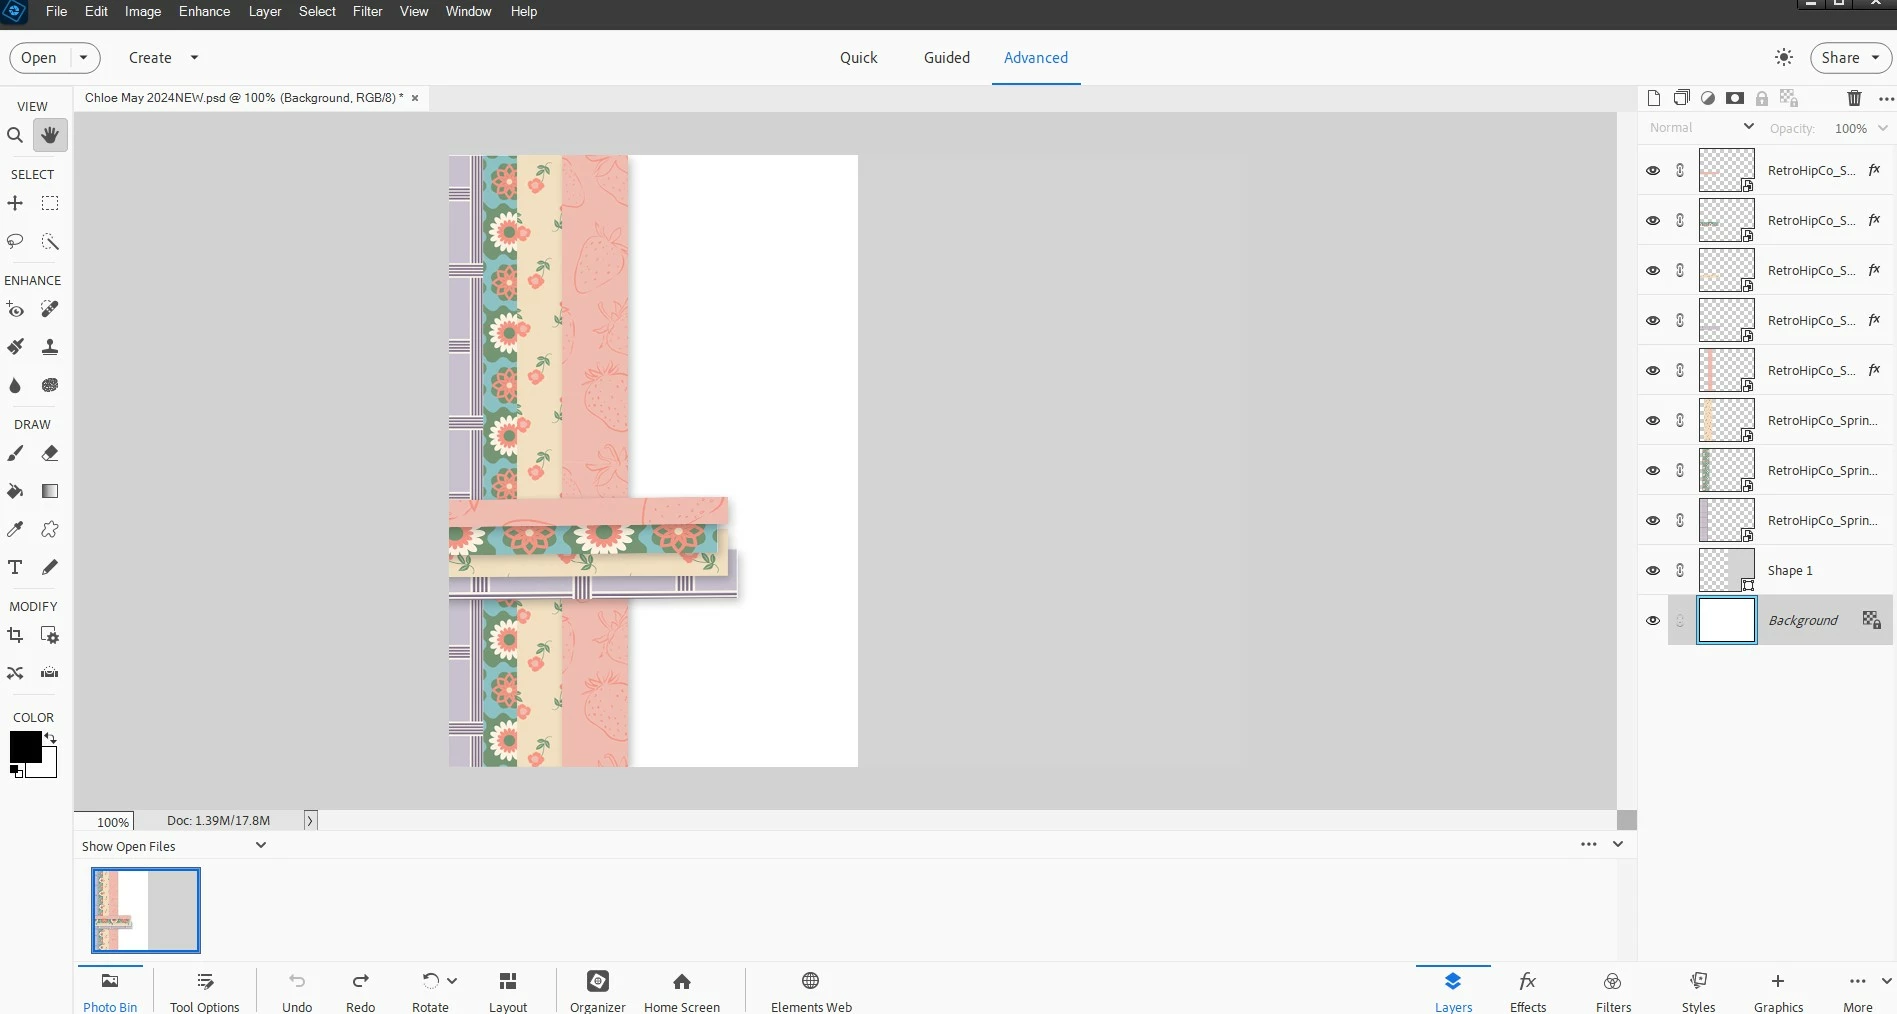
Task: Select the Smart Brush tool
Action: pos(15,347)
